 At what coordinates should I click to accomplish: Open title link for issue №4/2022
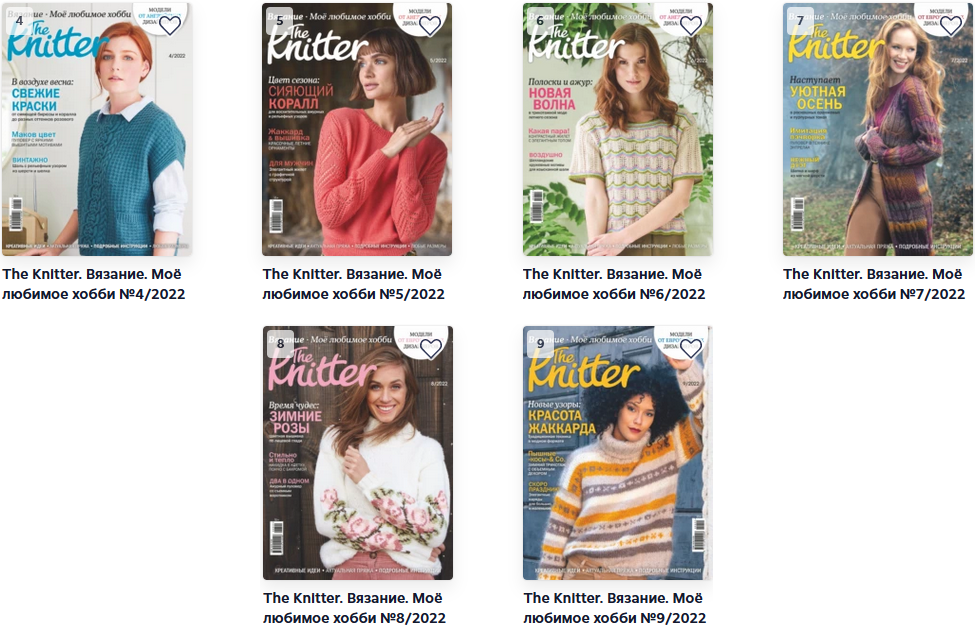[x=93, y=284]
